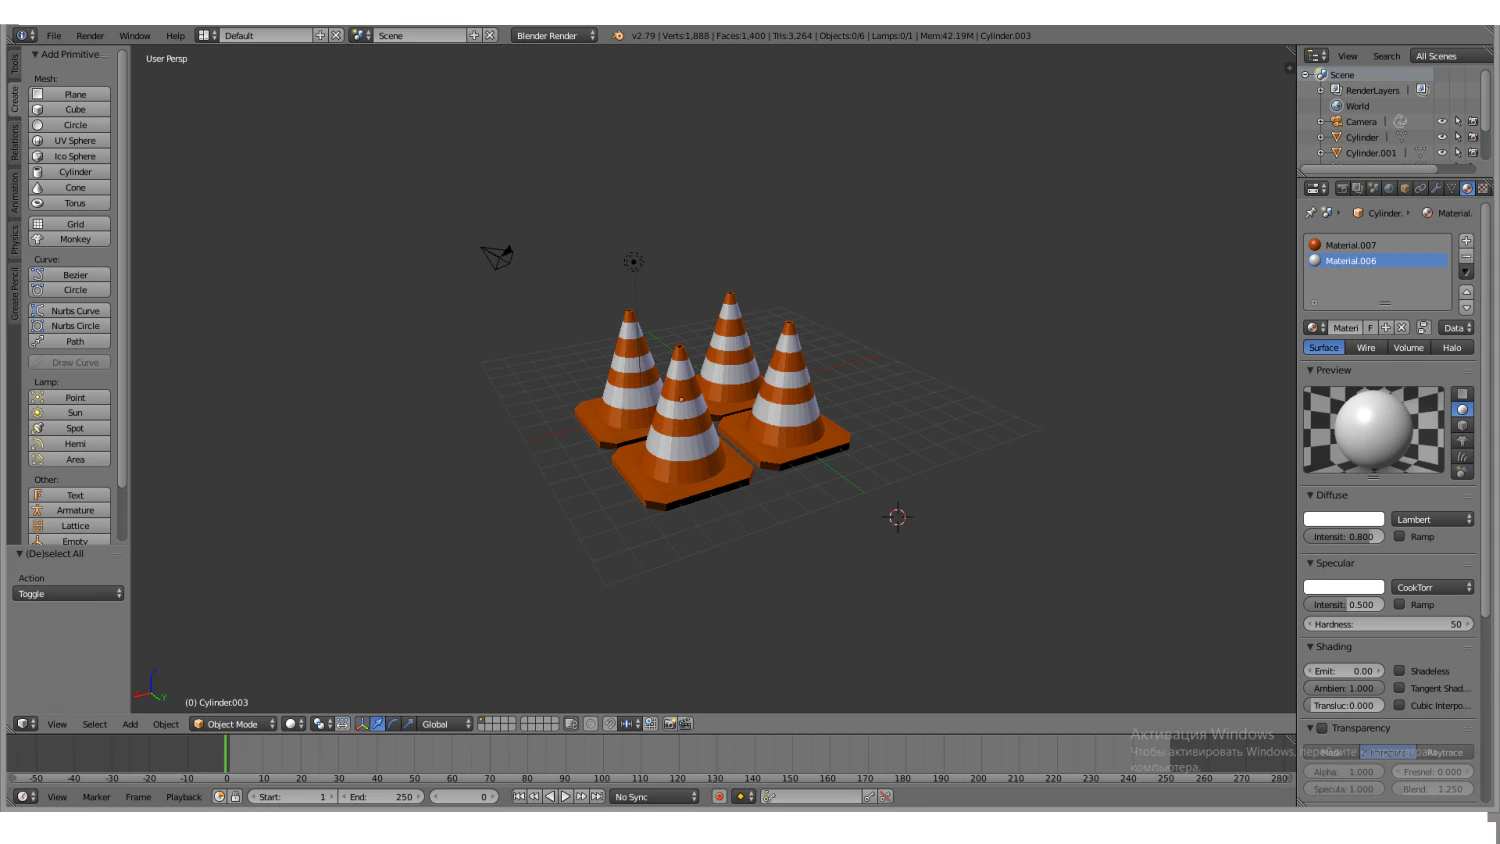Expand the RenderLayers outliner item
Screen dimensions: 1500x844
[x=1320, y=90]
